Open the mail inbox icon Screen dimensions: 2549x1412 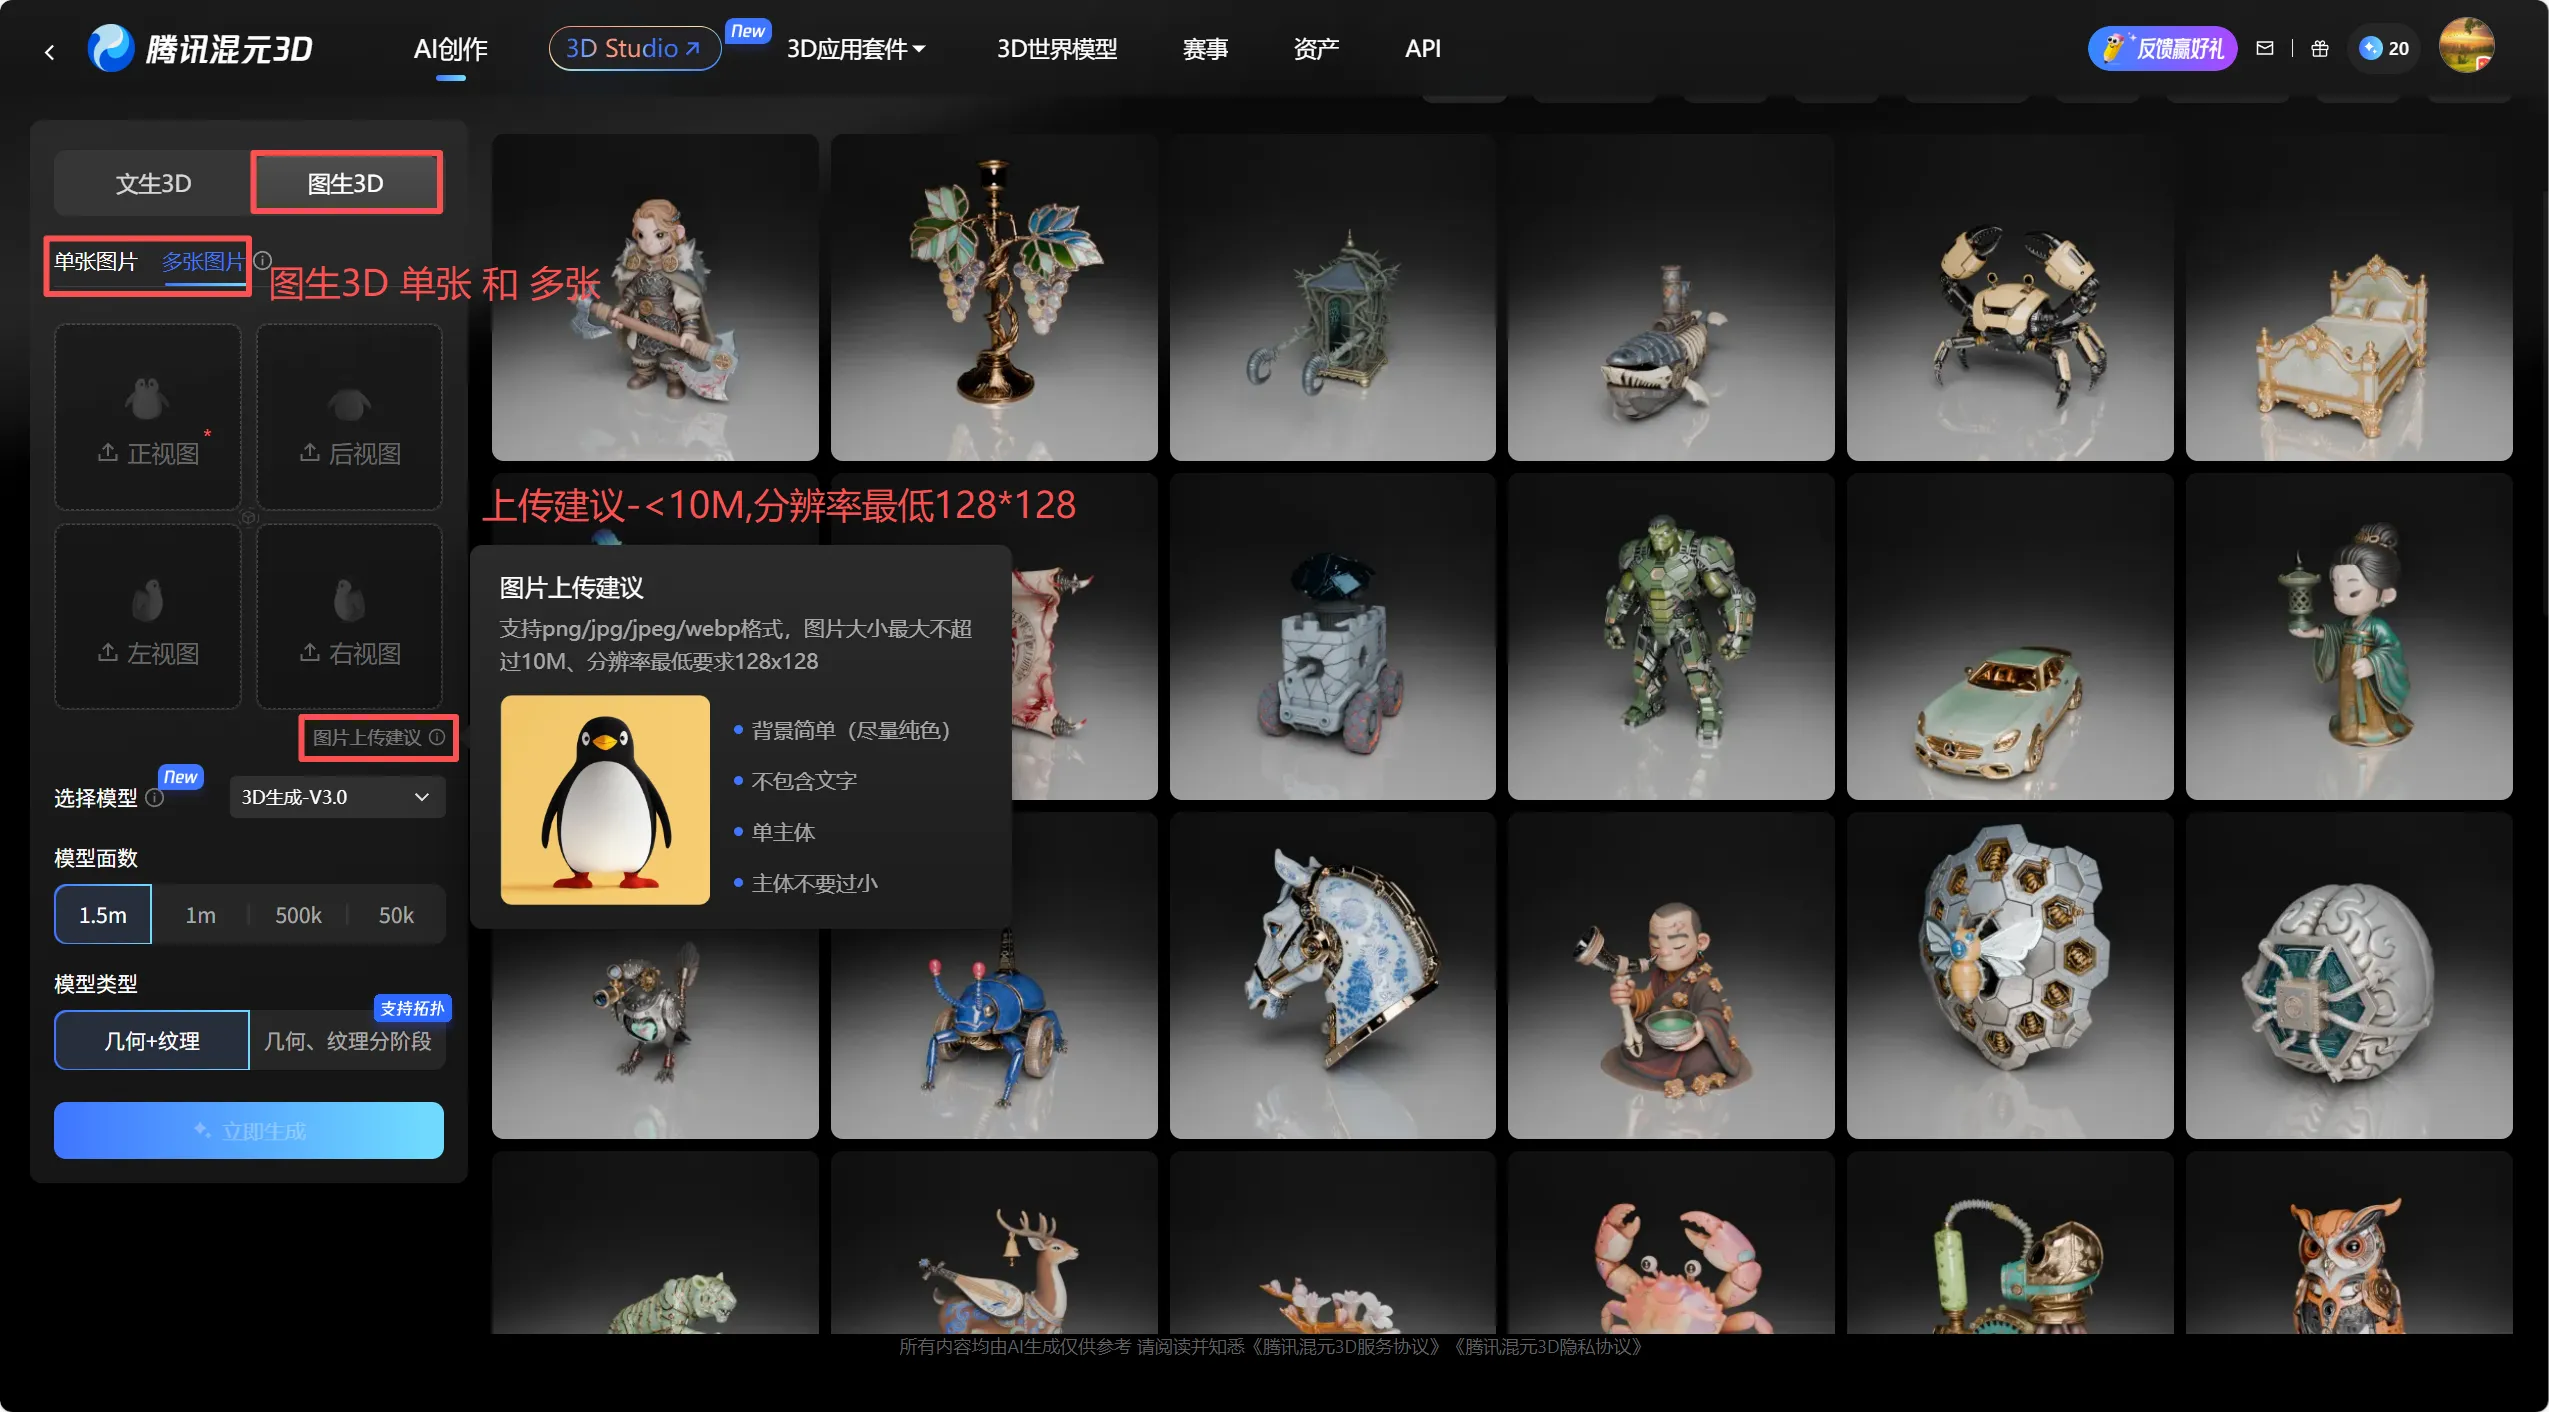pyautogui.click(x=2264, y=48)
